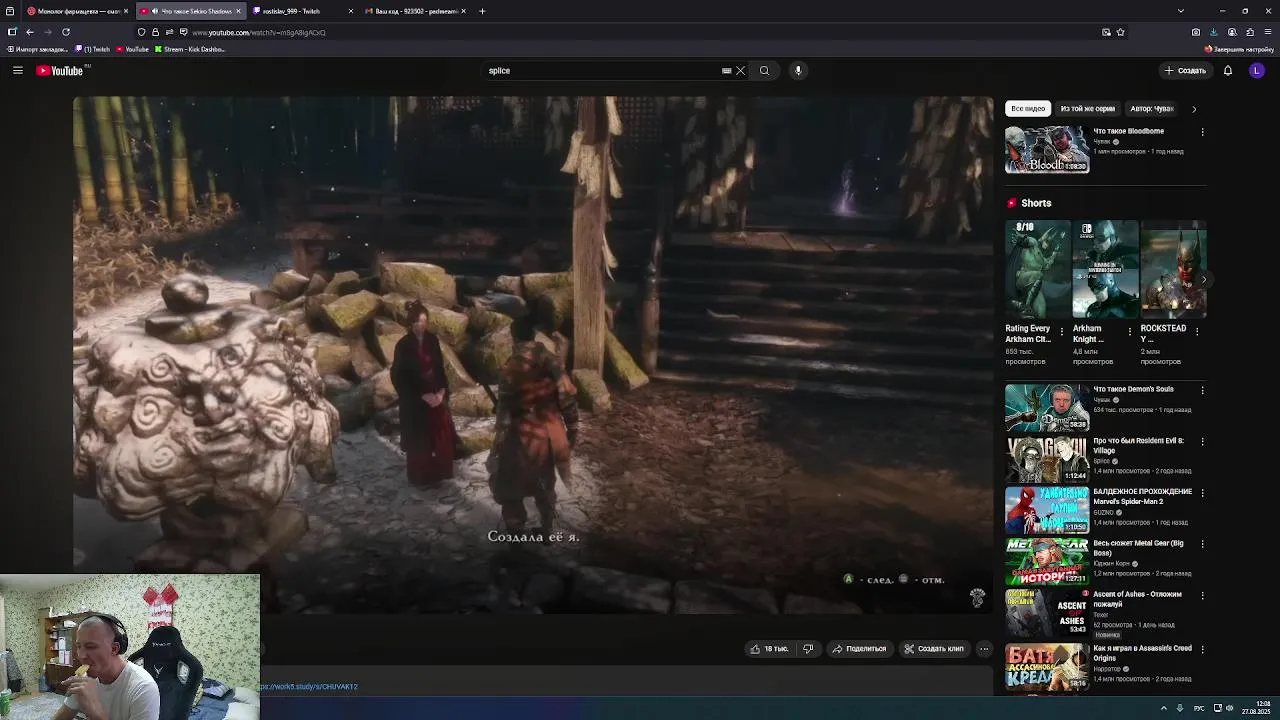Like the video with thumbs up

(770, 648)
